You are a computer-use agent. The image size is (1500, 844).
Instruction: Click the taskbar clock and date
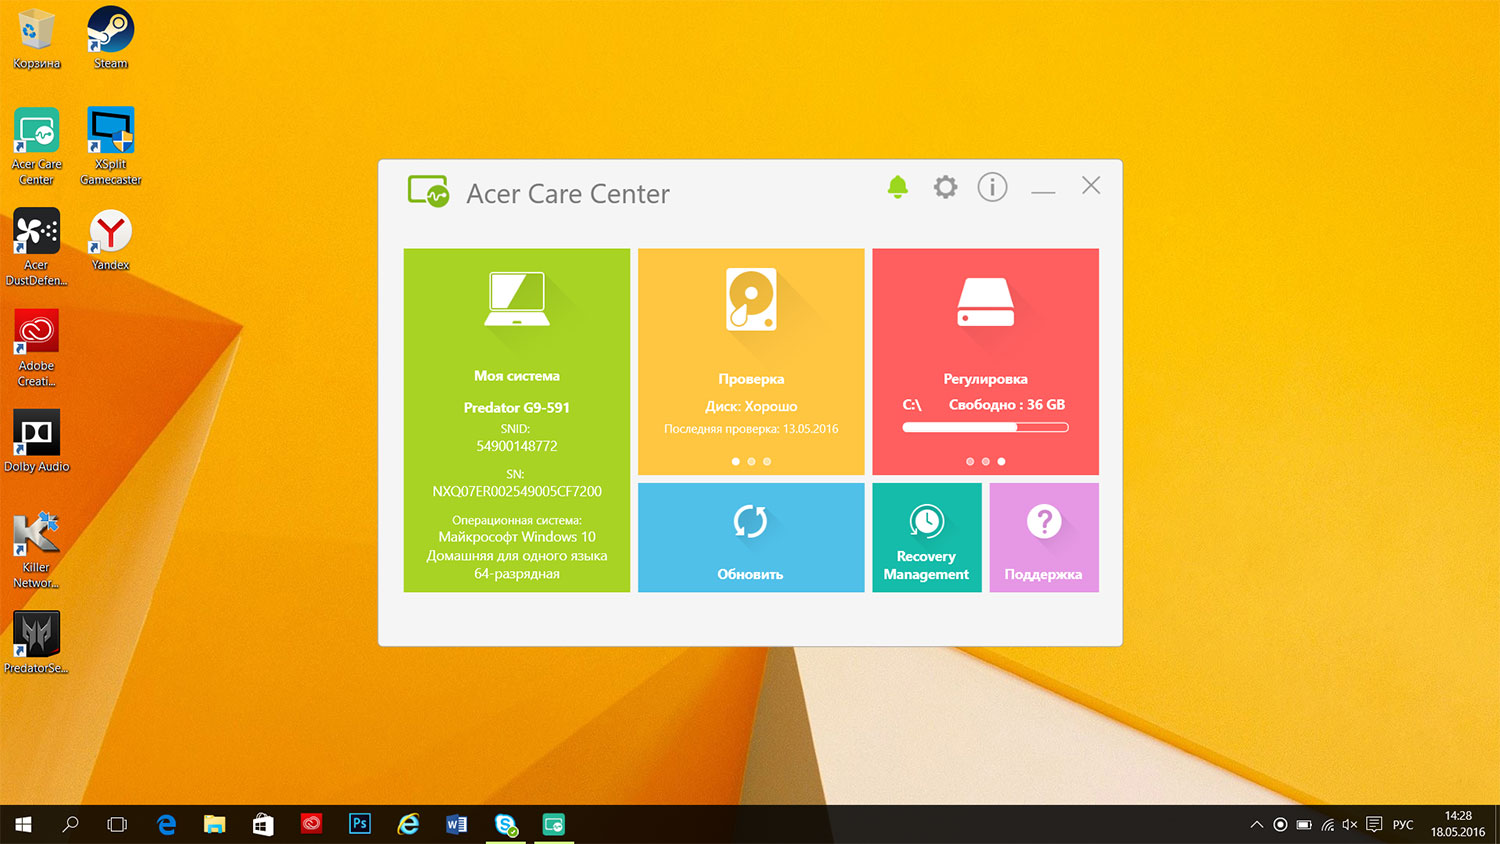tap(1457, 824)
